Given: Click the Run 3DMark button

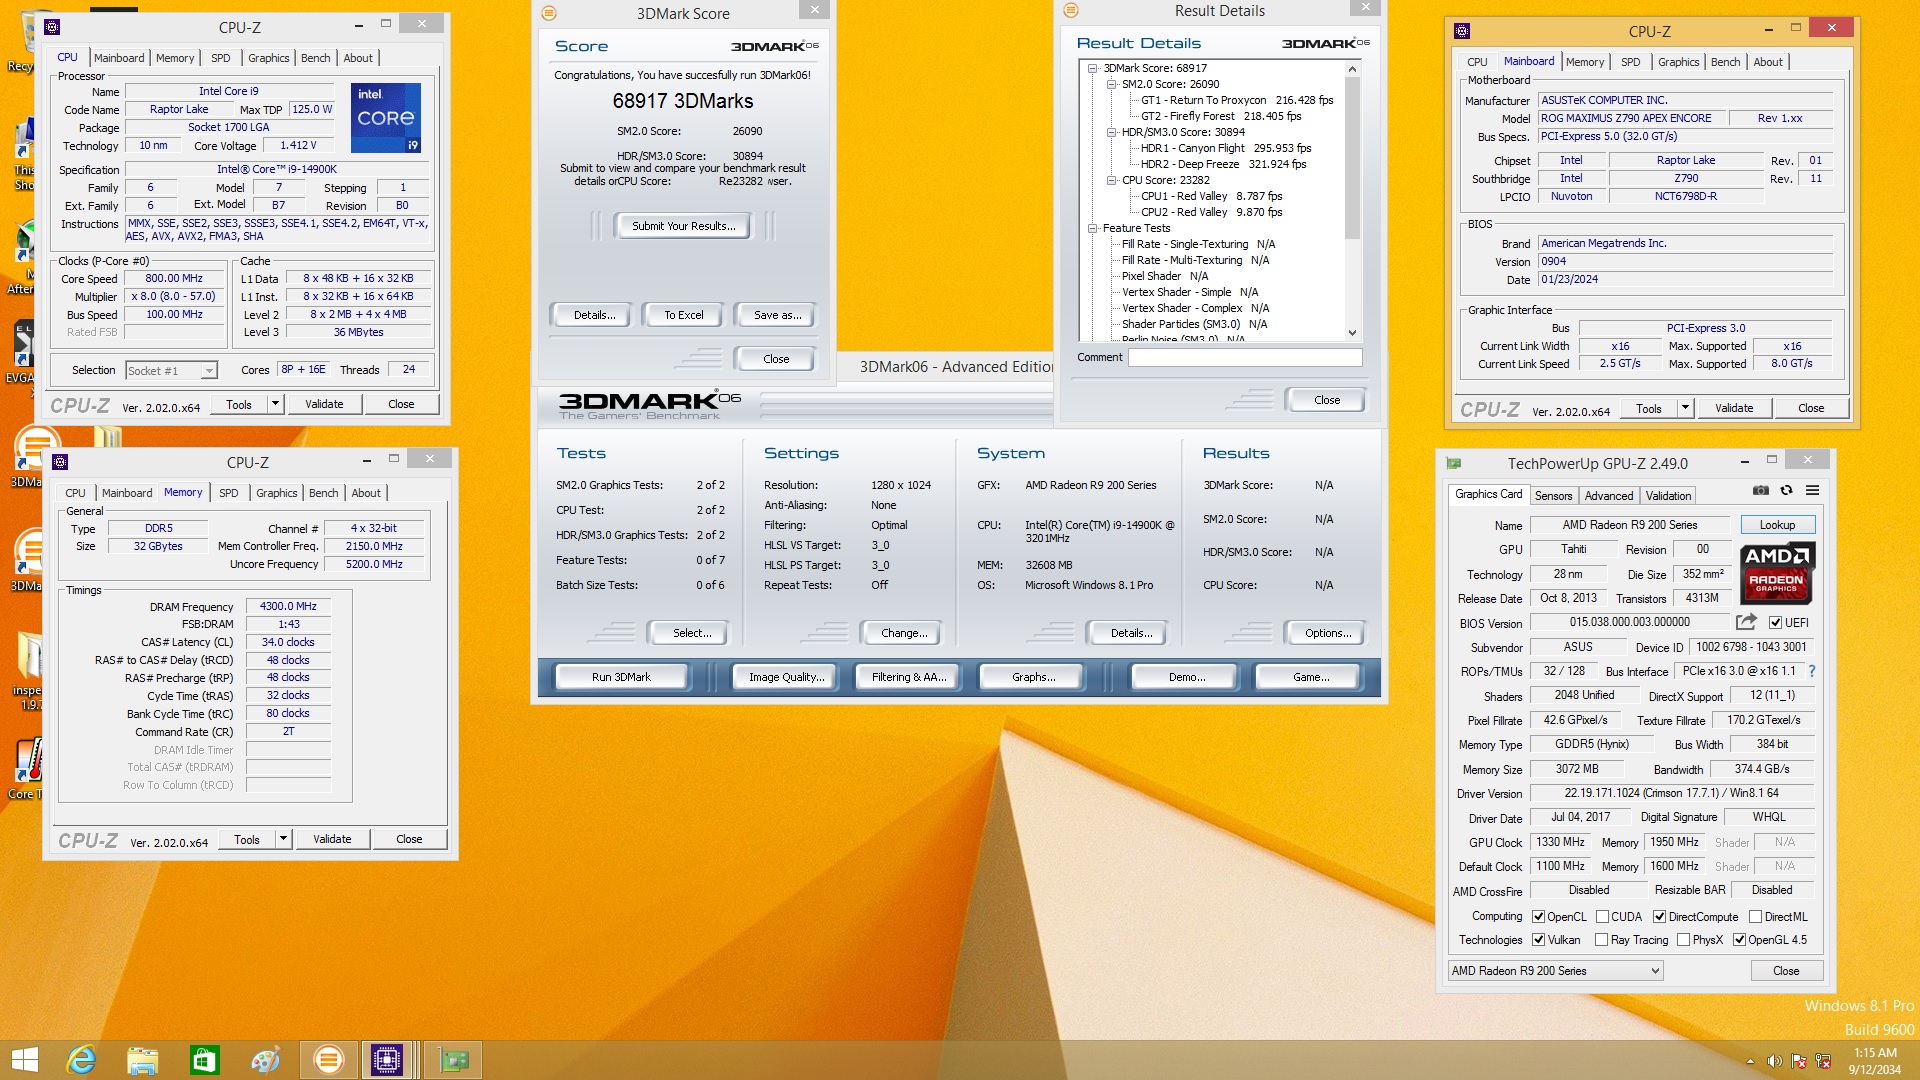Looking at the screenshot, I should [621, 677].
